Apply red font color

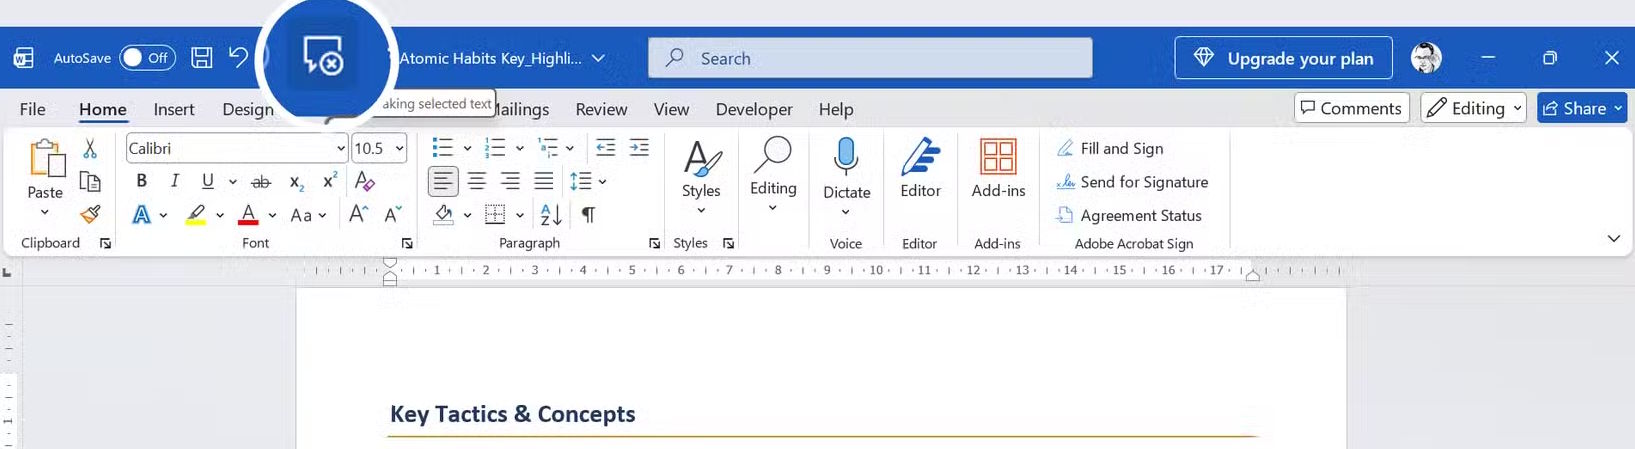click(x=248, y=215)
